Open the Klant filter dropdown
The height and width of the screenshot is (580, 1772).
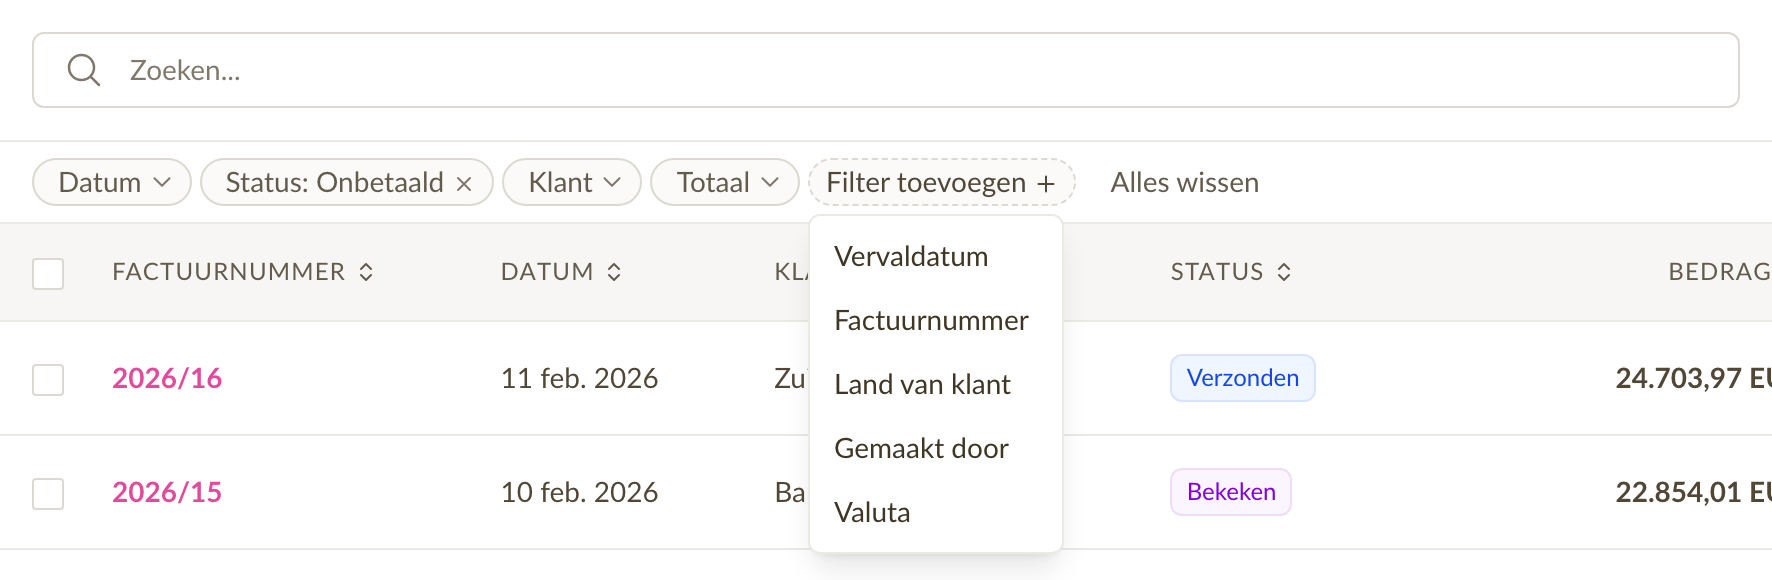point(572,182)
